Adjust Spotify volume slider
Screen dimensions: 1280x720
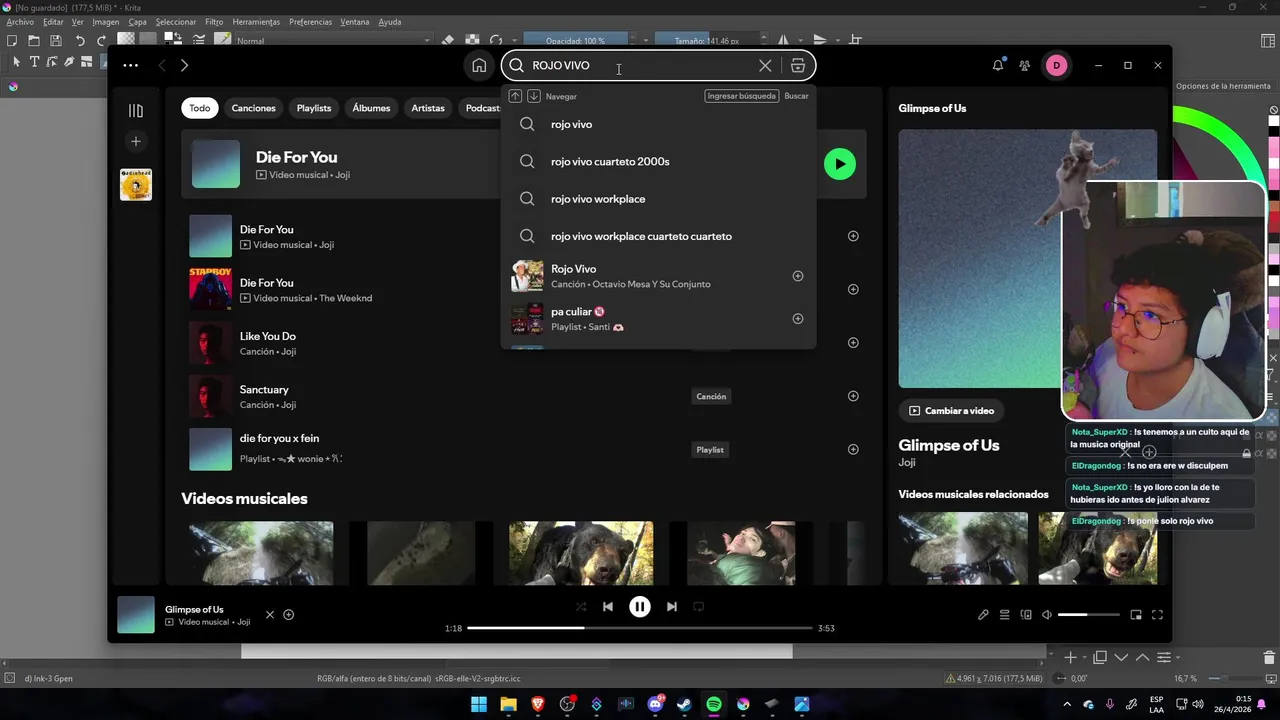(1088, 615)
